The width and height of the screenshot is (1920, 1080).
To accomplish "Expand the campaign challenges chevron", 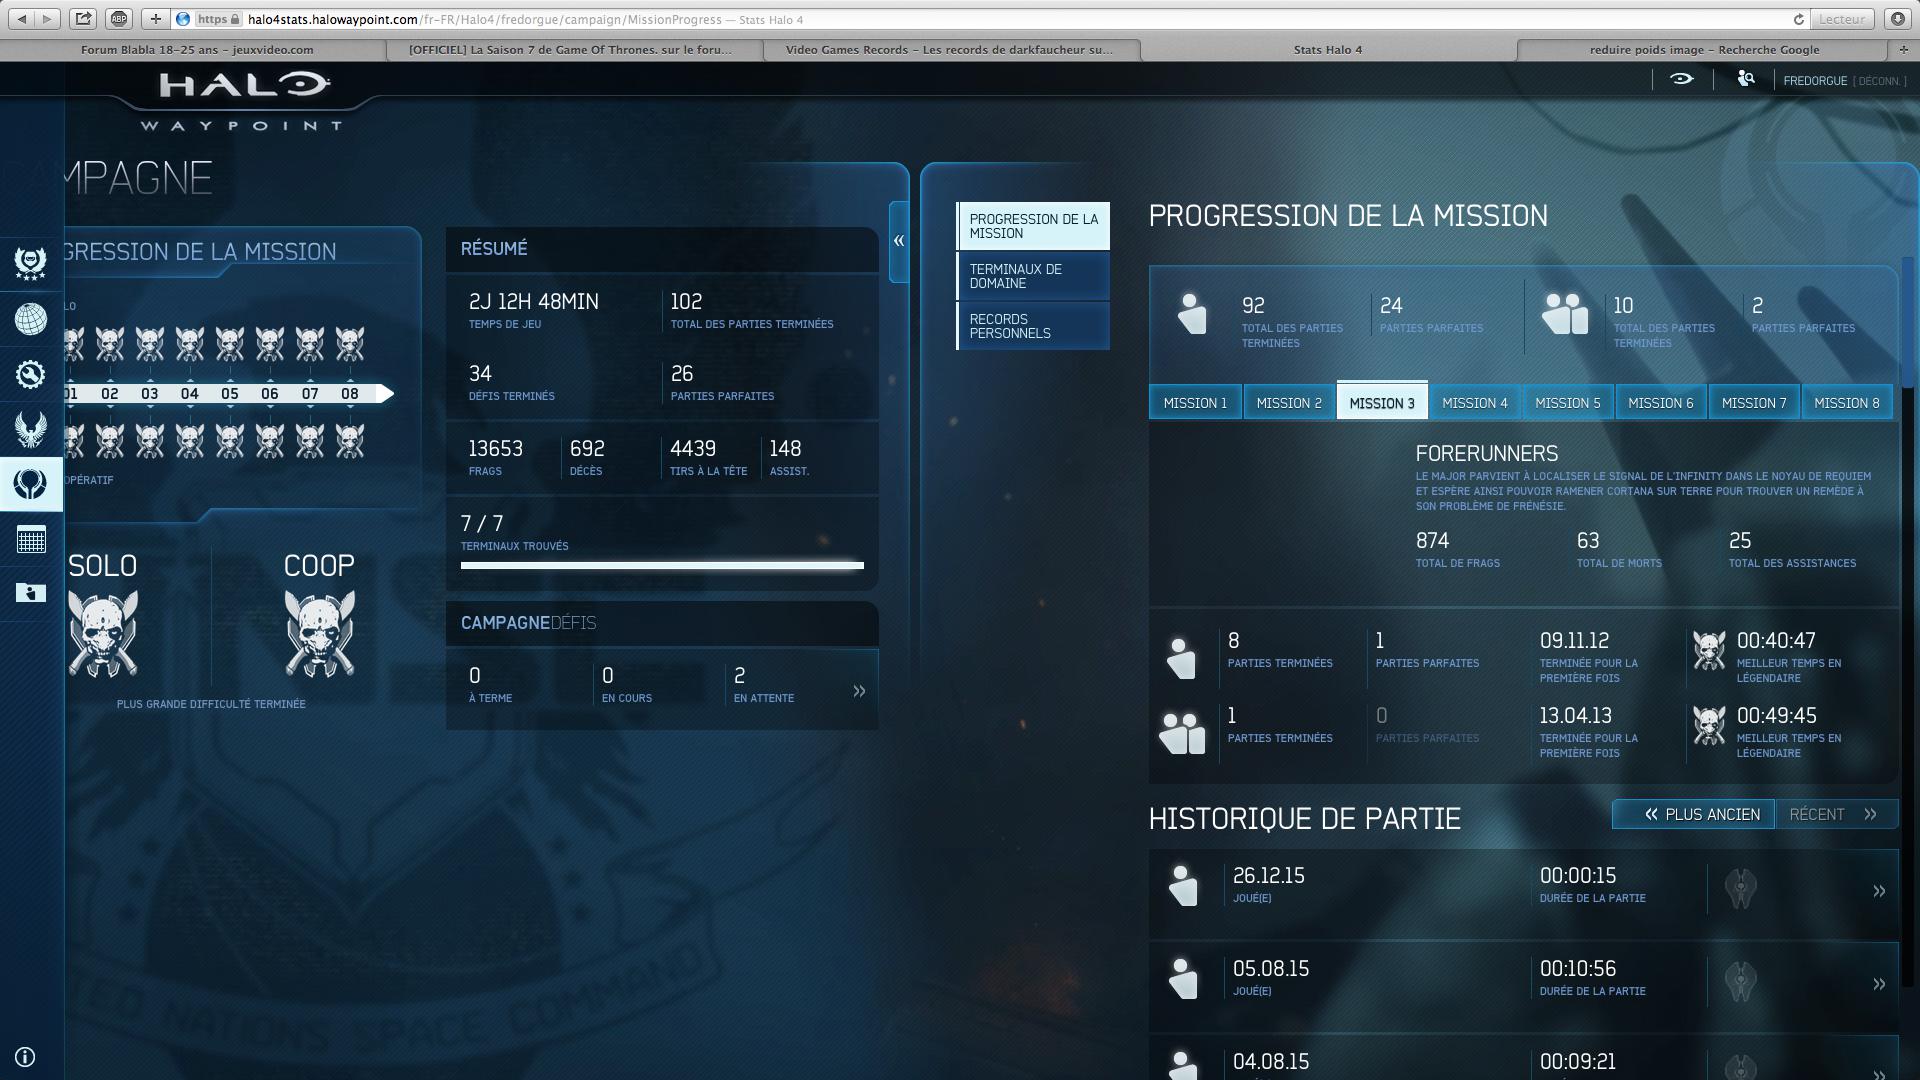I will click(x=859, y=691).
